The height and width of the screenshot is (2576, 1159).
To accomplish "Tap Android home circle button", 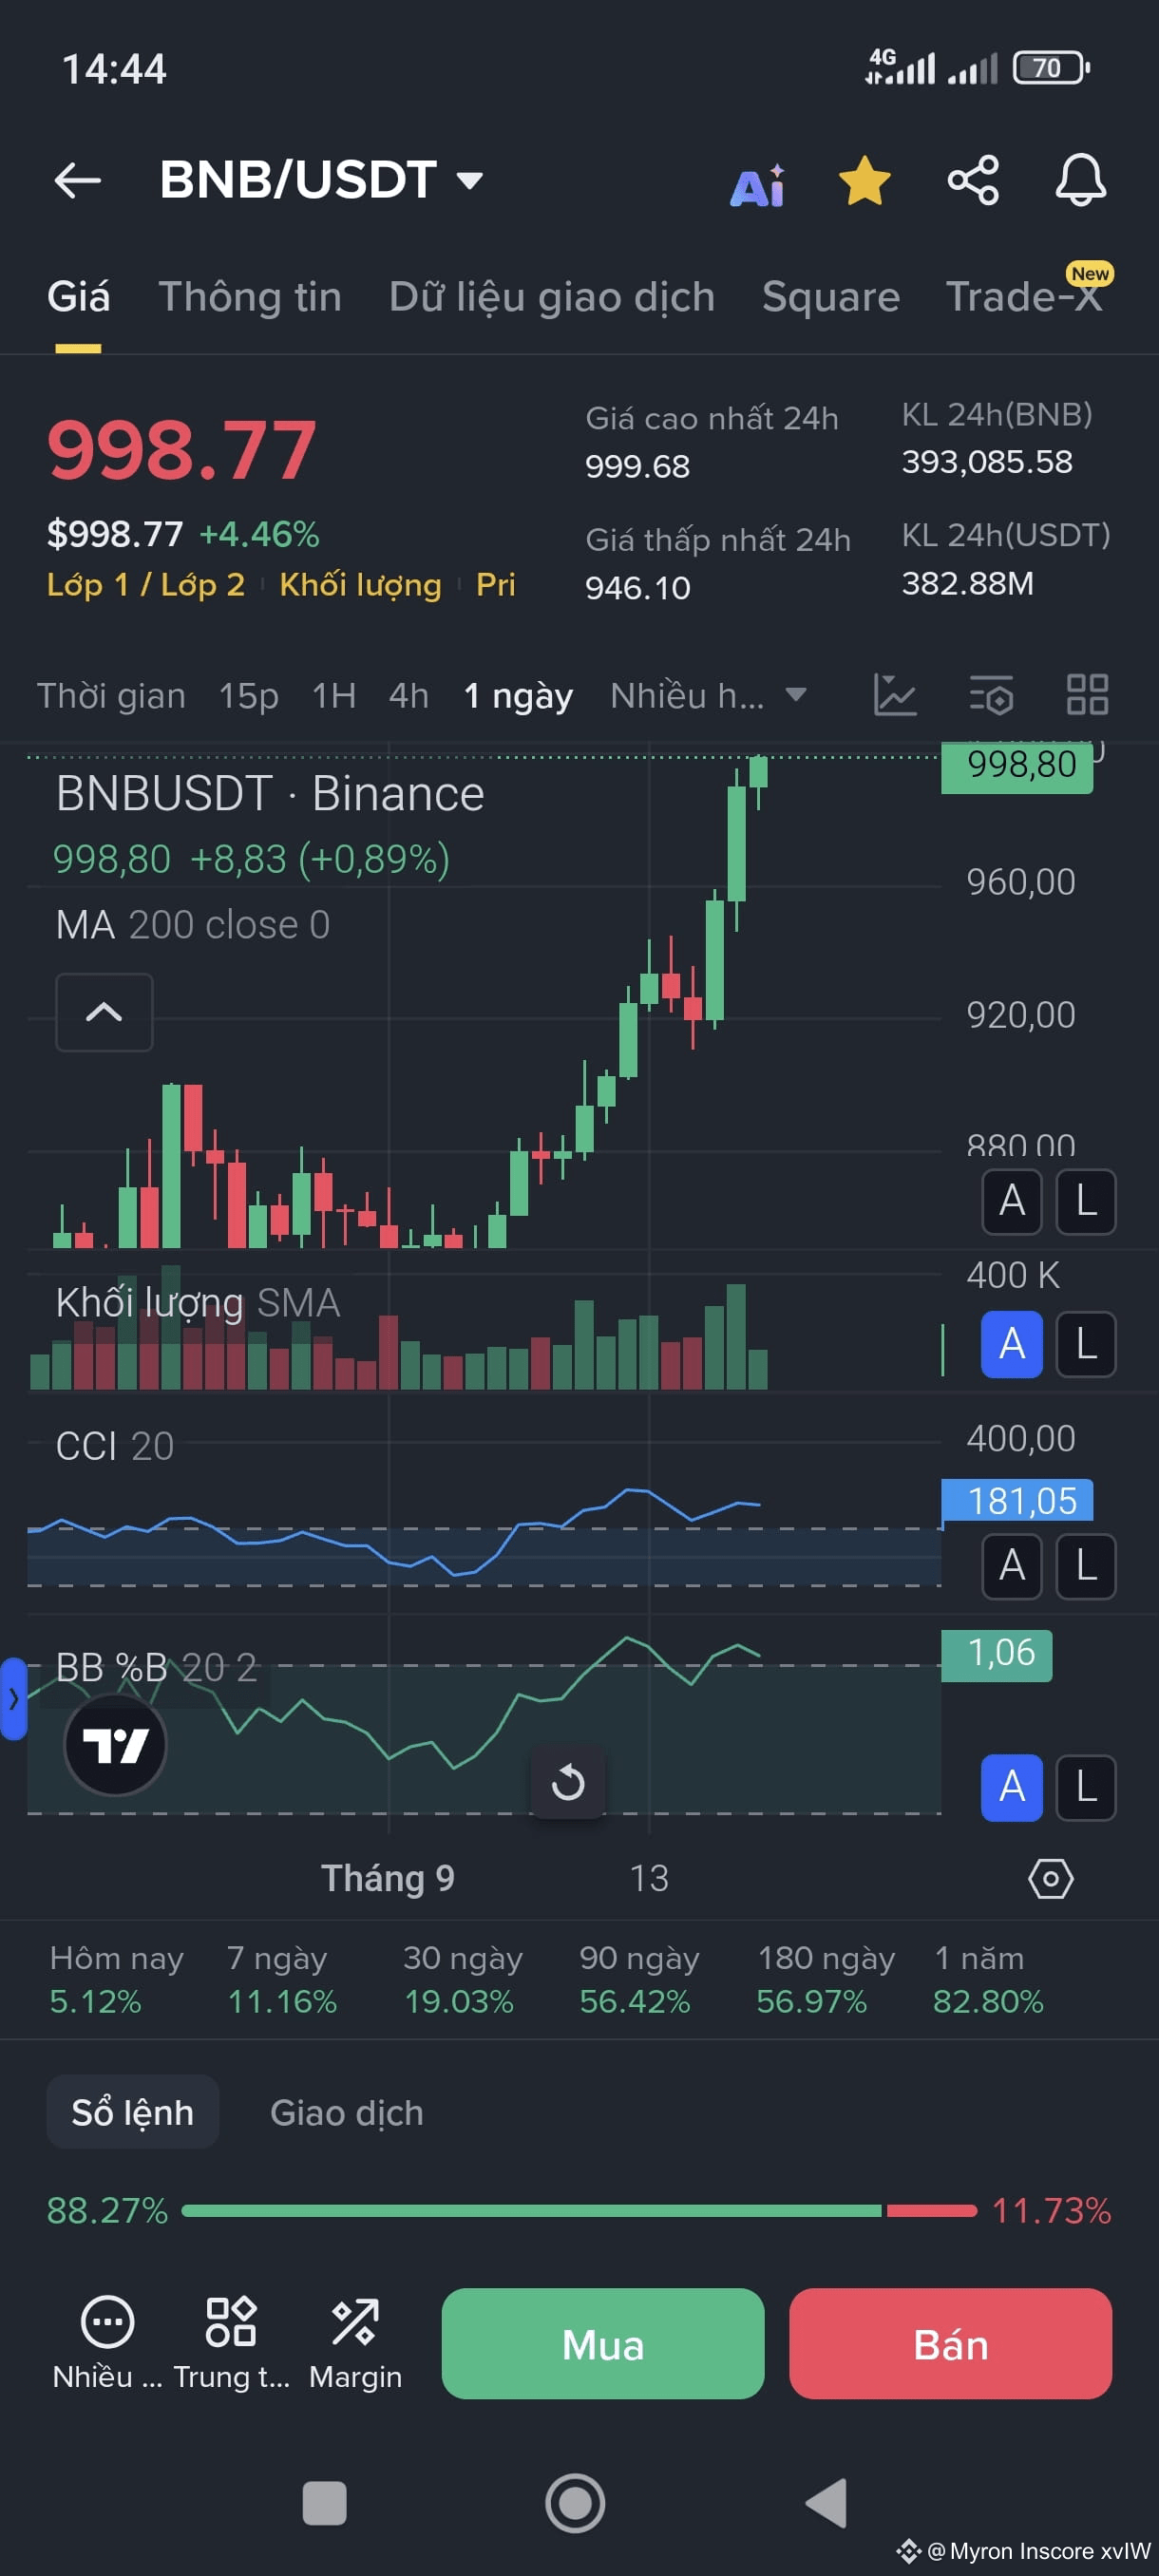I will pos(575,2503).
